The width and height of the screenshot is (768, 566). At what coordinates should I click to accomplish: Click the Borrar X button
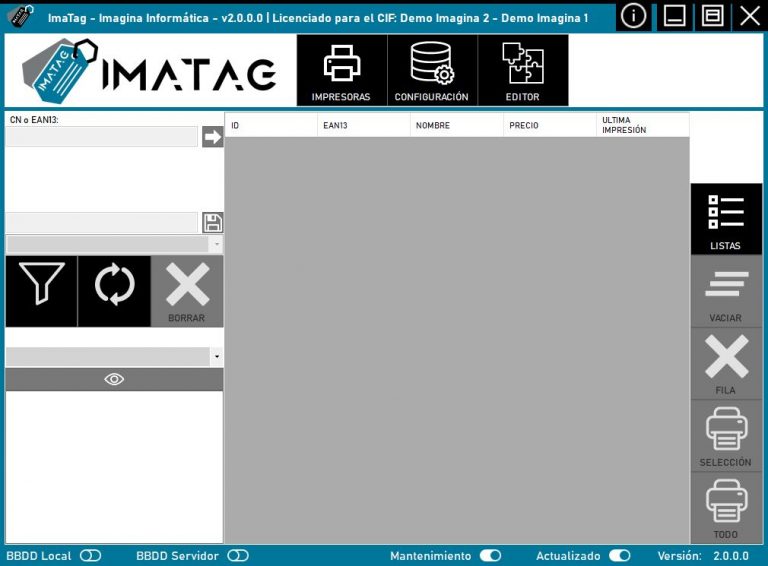187,291
